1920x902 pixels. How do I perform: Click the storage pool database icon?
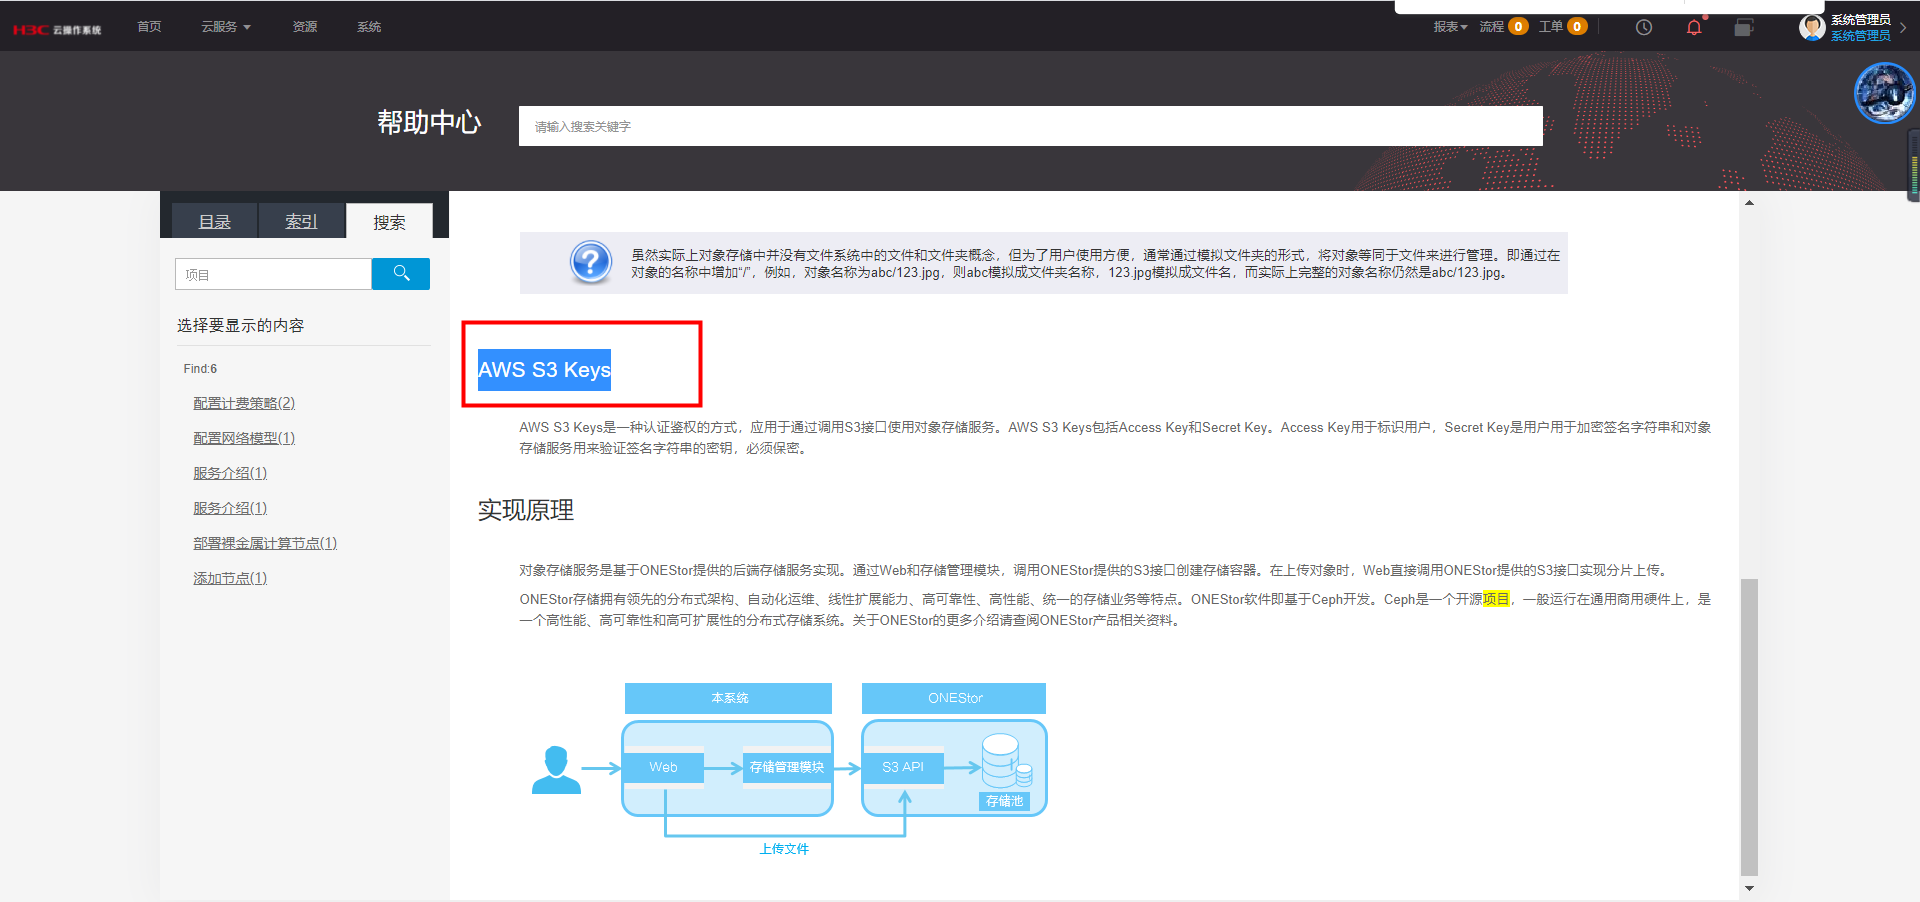(1004, 761)
